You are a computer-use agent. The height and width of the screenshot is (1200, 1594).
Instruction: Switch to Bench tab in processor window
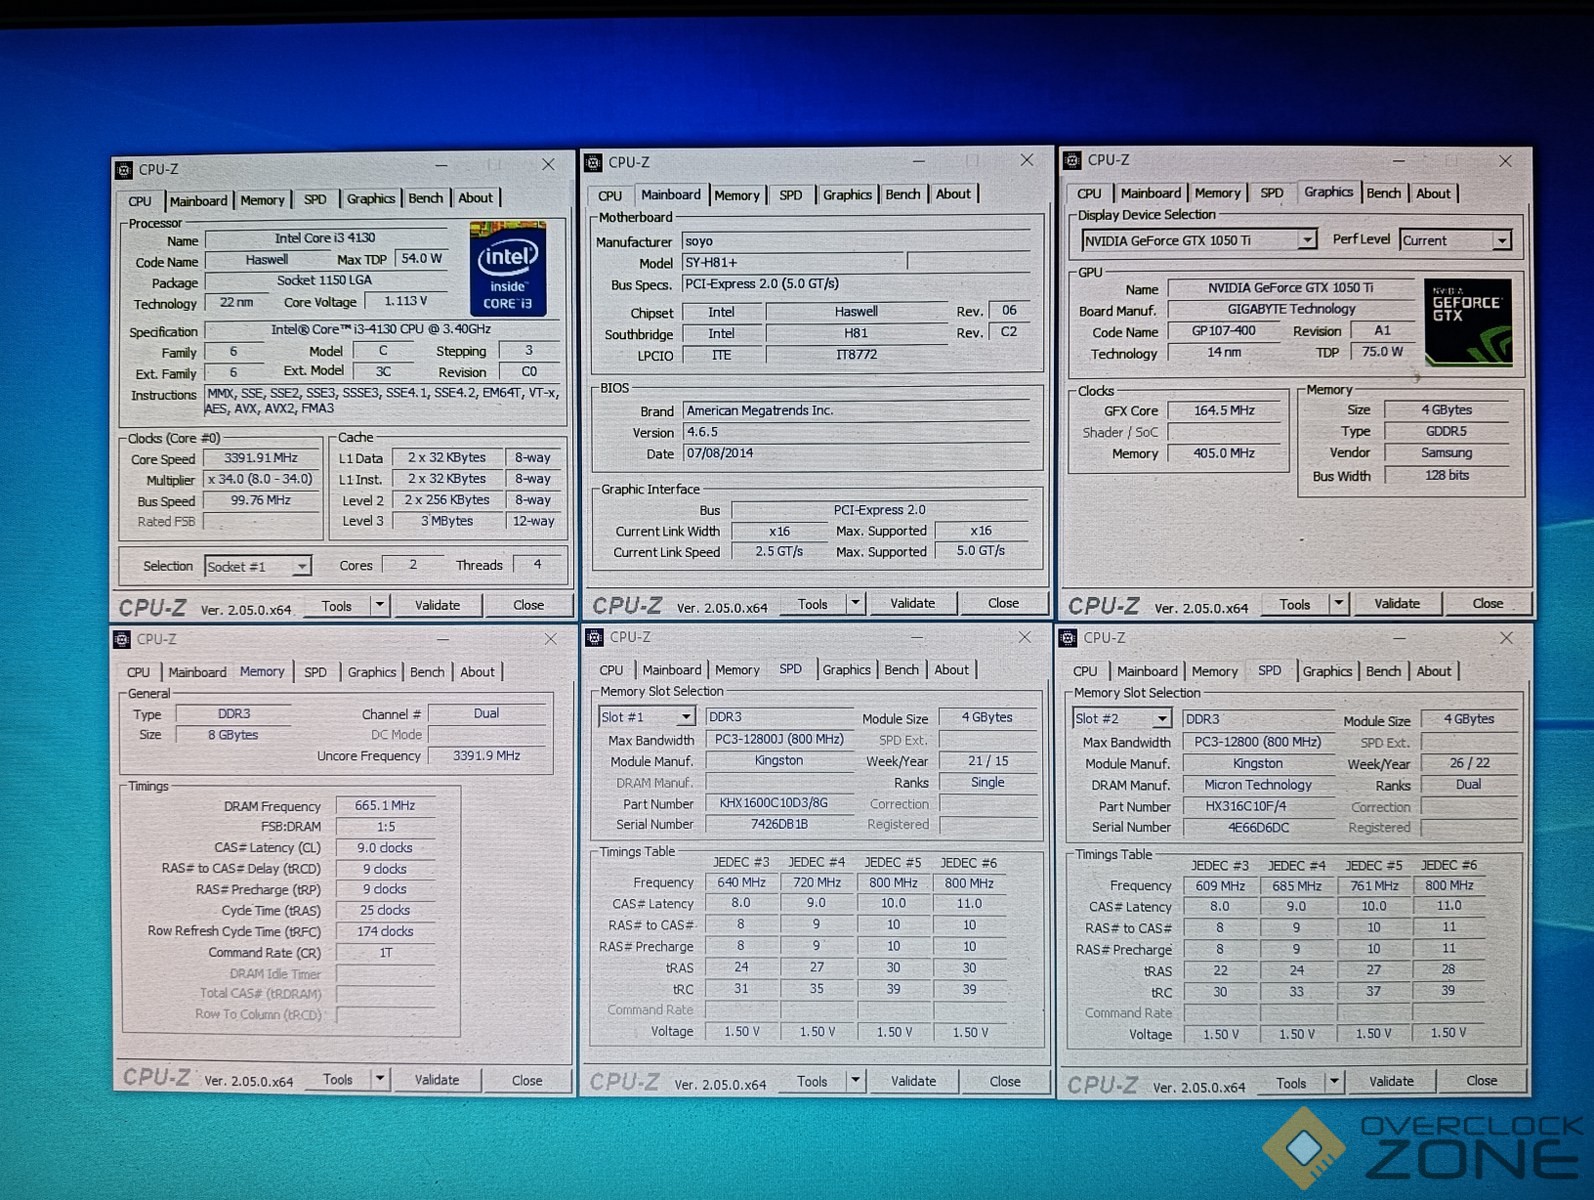click(425, 199)
